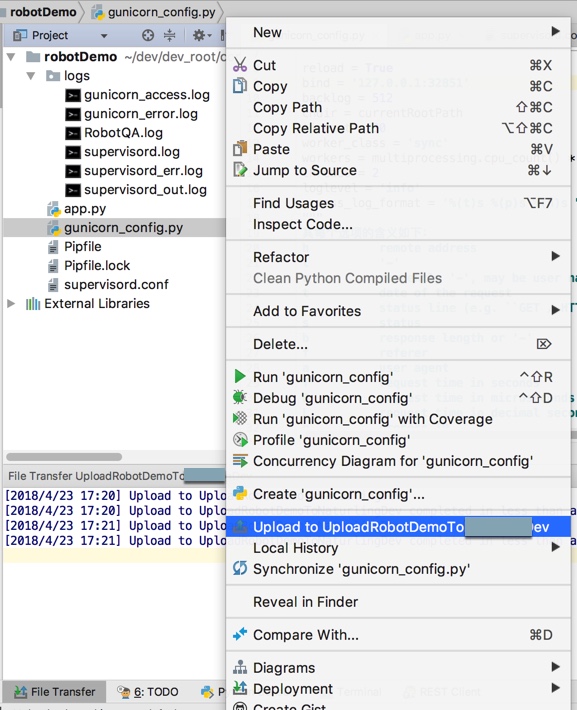The width and height of the screenshot is (577, 710).
Task: Open the 6: TODO tool window
Action: pos(148,691)
